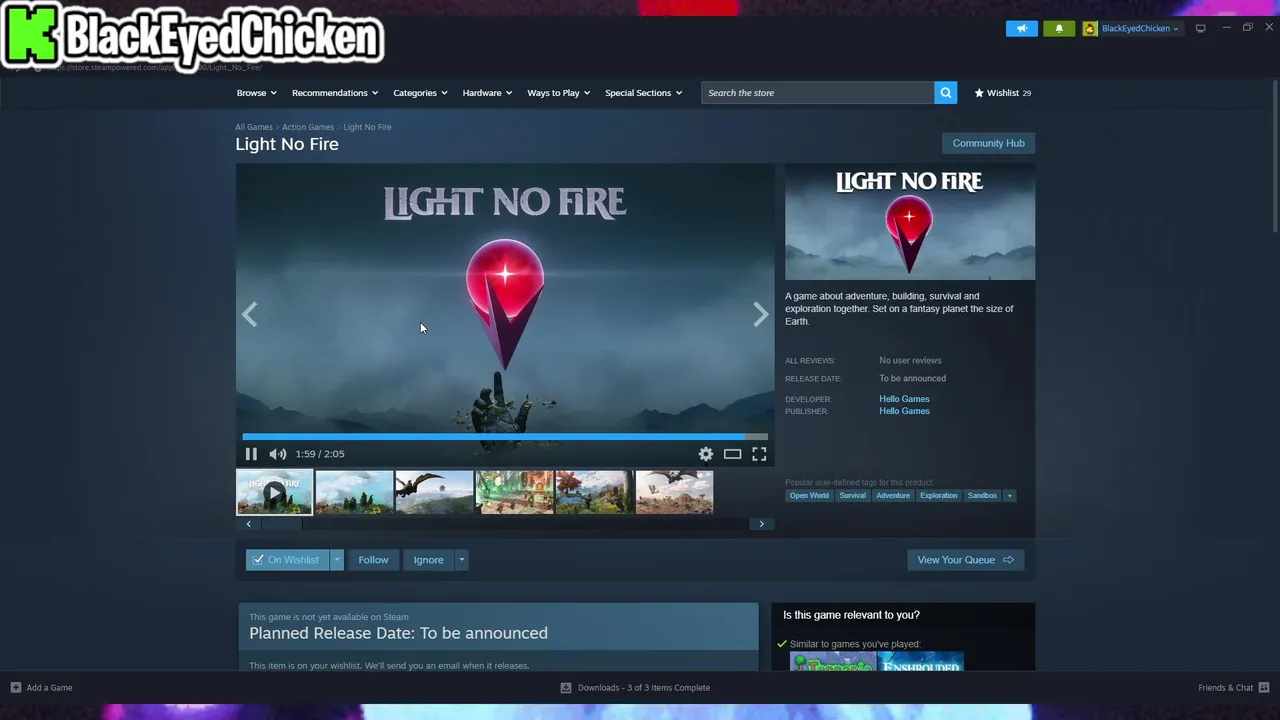Image resolution: width=1280 pixels, height=720 pixels.
Task: Select the flying dragon screenshot thumbnail
Action: tap(434, 492)
